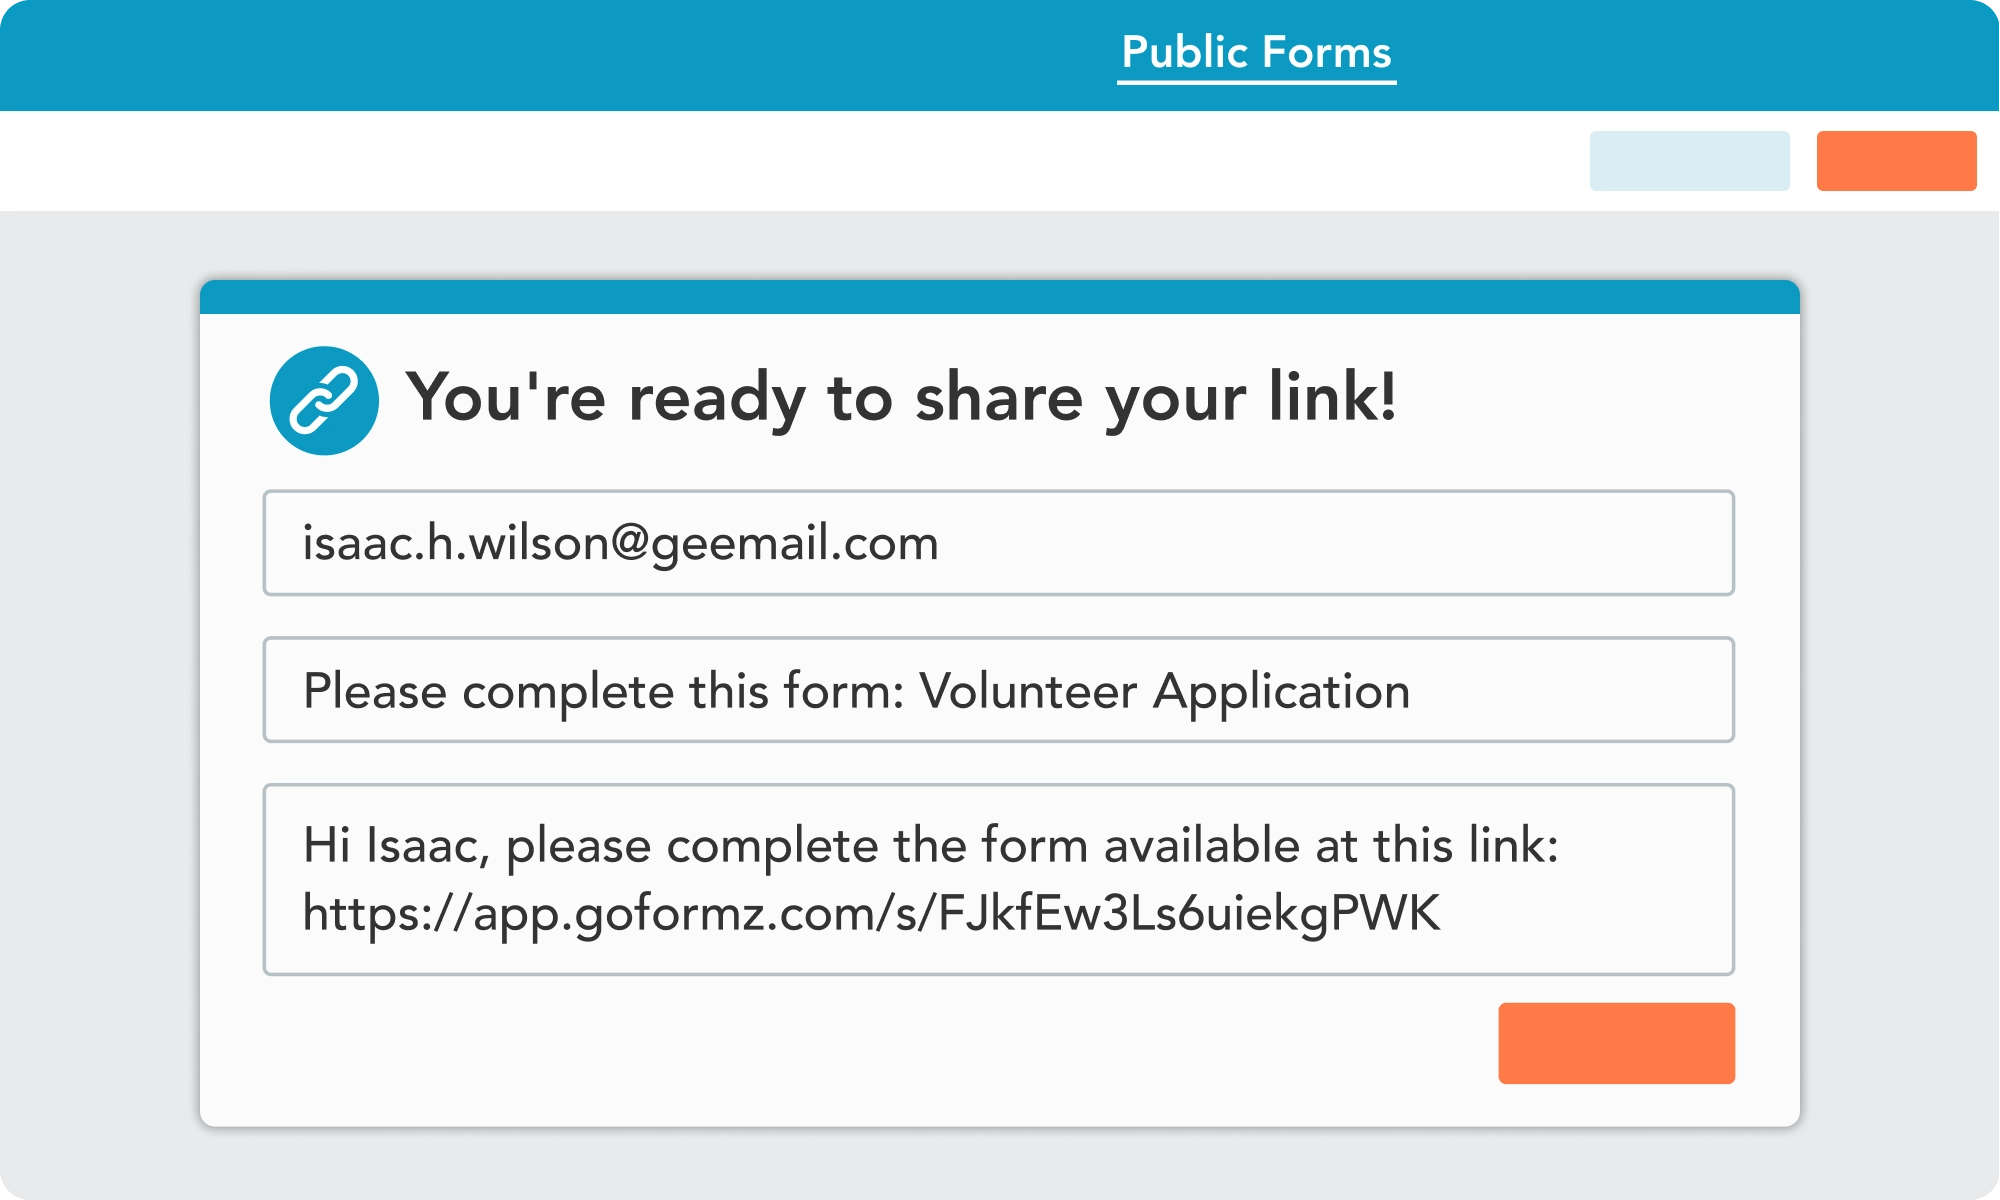
Task: Open the Public Forms tab
Action: [x=1256, y=52]
